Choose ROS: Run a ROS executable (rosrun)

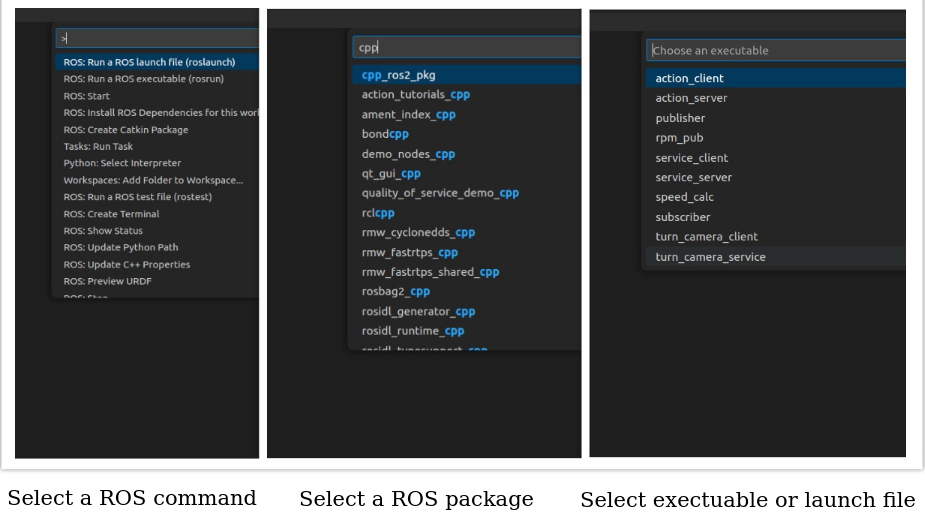(143, 79)
